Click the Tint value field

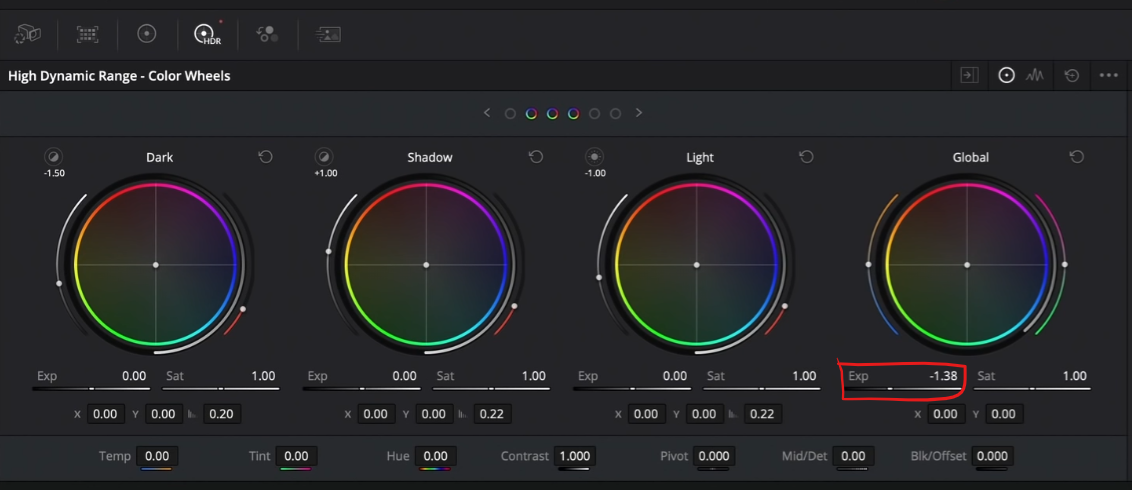[x=296, y=456]
